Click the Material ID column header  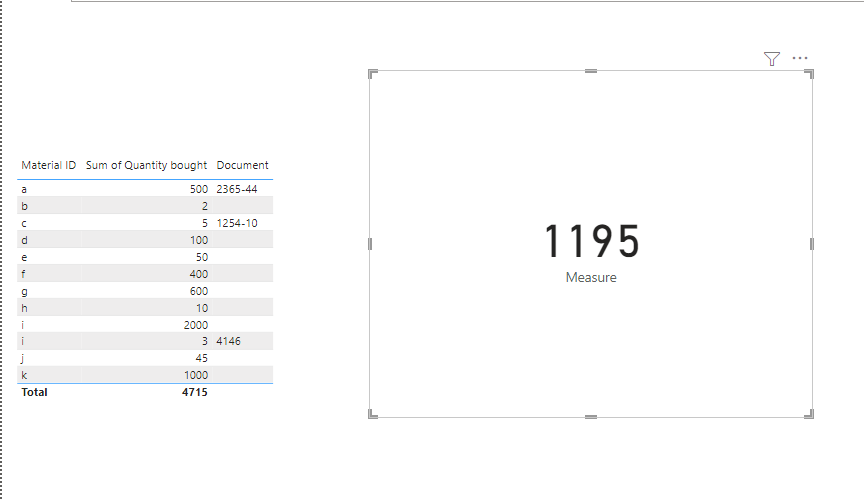pos(48,165)
